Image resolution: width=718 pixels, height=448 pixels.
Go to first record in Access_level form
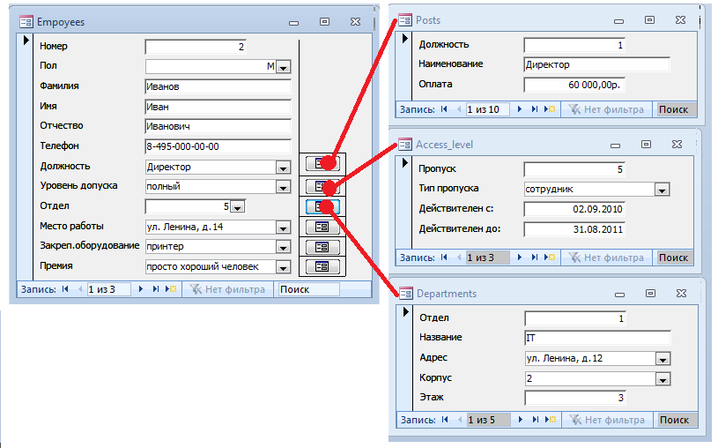(444, 257)
